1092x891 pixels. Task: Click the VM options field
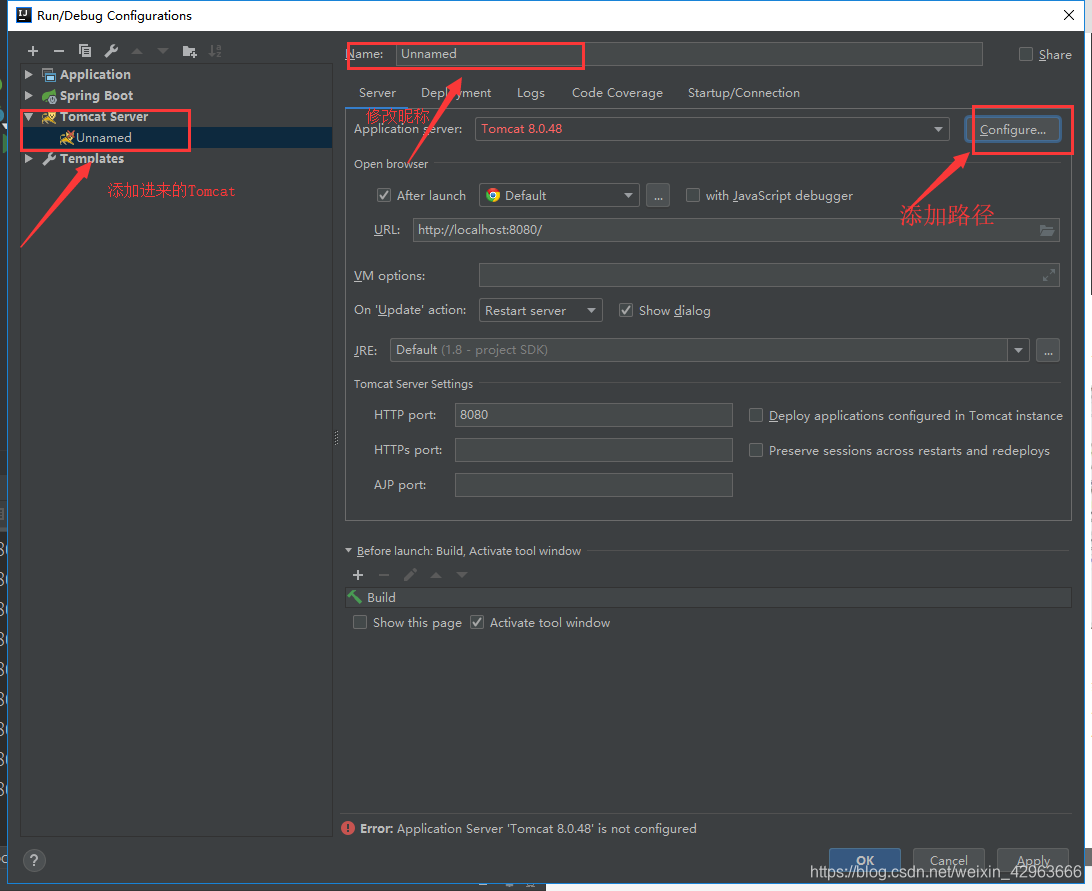click(x=769, y=275)
